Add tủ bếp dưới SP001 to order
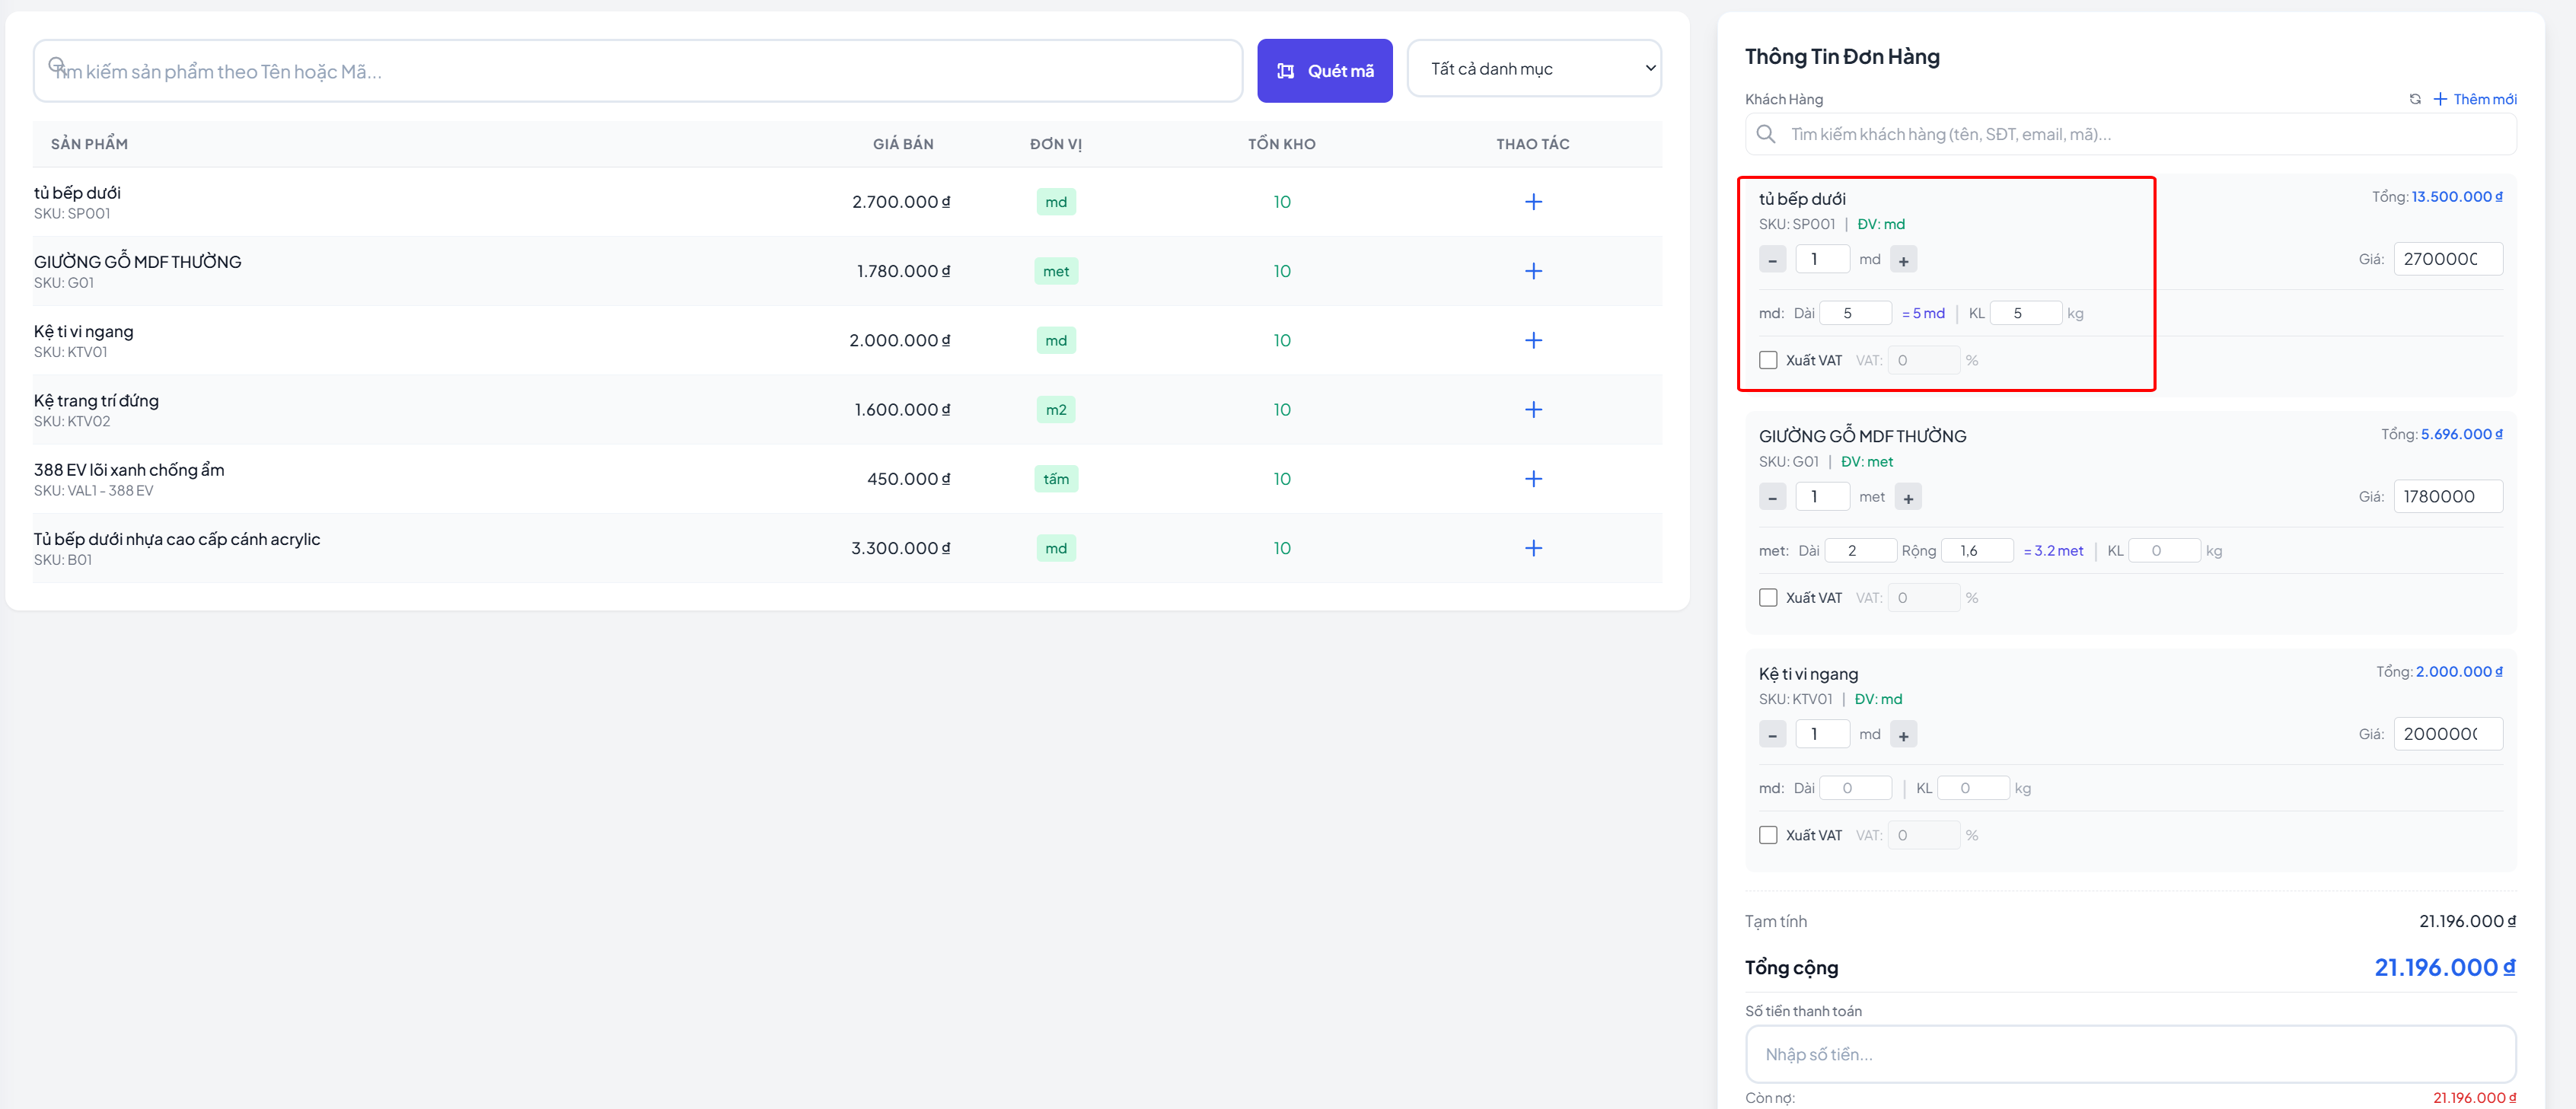The width and height of the screenshot is (2576, 1109). click(x=1532, y=202)
